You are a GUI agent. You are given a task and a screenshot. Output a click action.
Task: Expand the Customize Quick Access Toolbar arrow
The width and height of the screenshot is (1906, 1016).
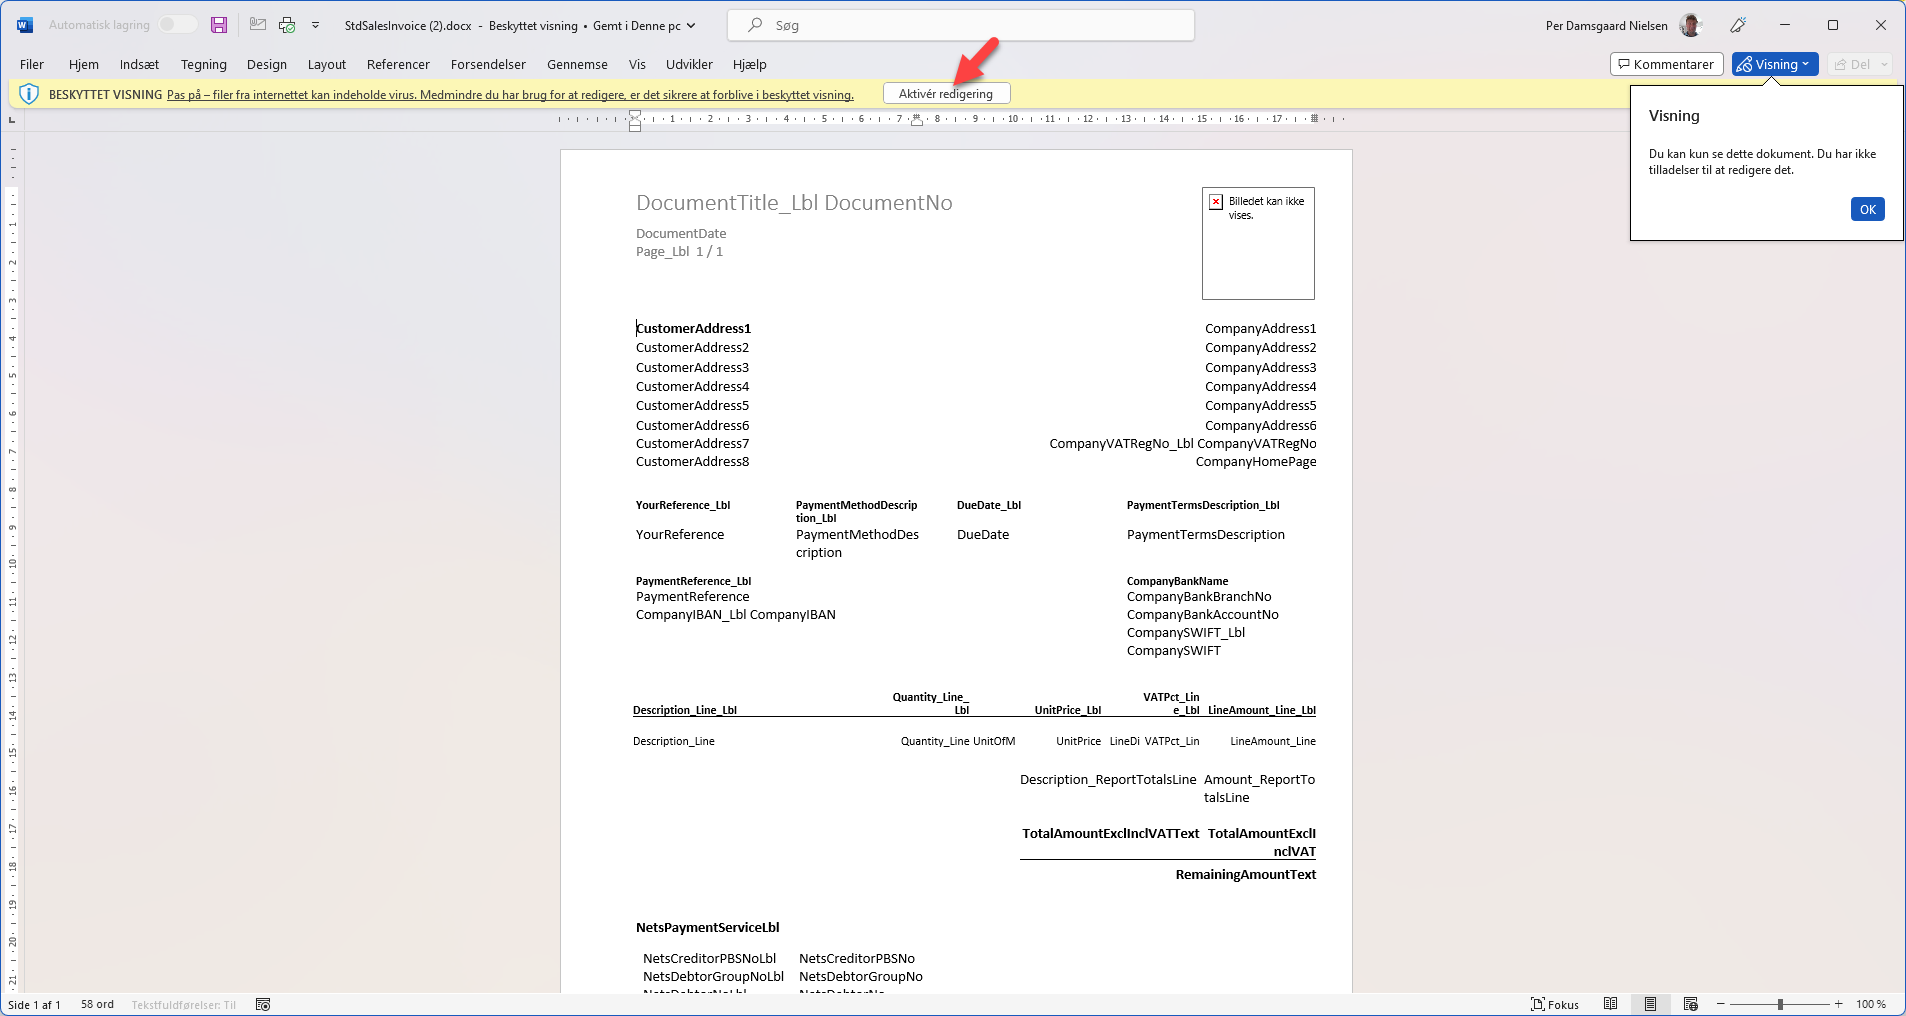click(316, 25)
